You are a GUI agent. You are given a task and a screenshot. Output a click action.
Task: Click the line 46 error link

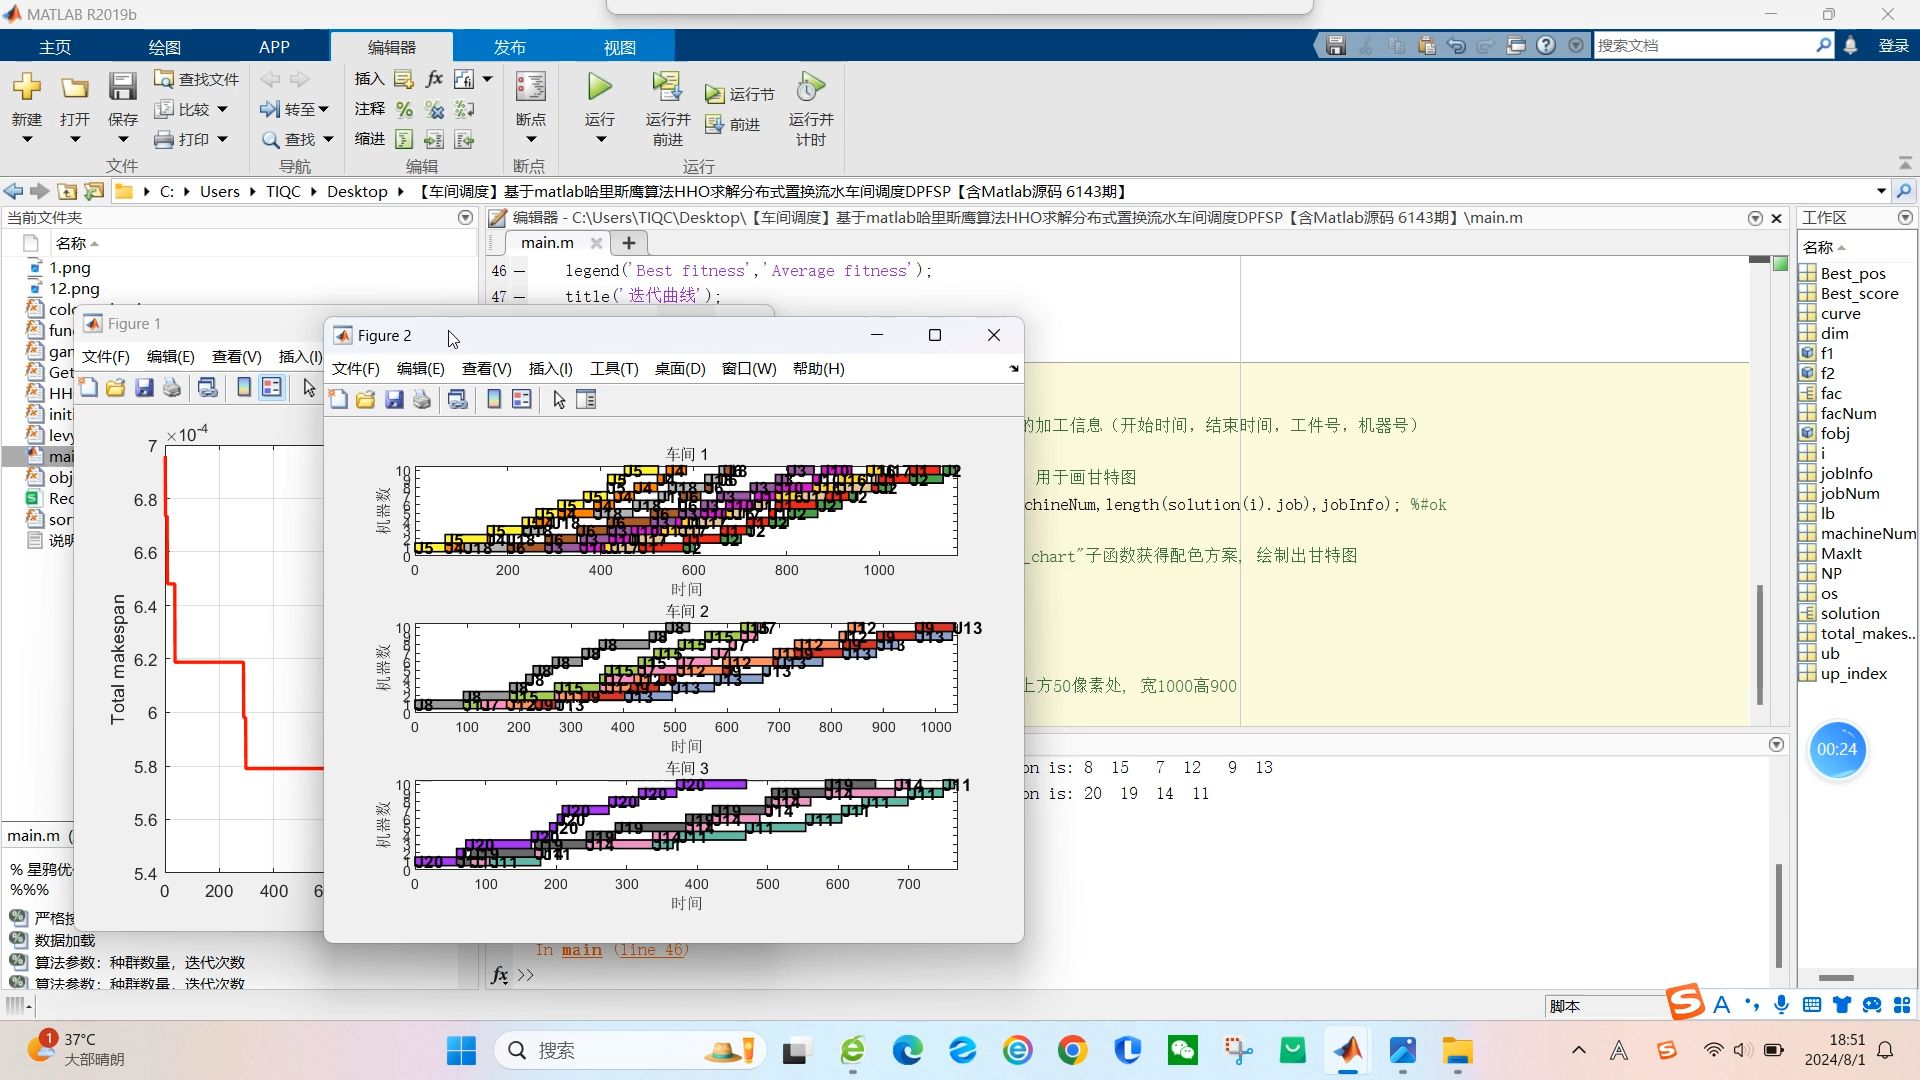[x=651, y=950]
